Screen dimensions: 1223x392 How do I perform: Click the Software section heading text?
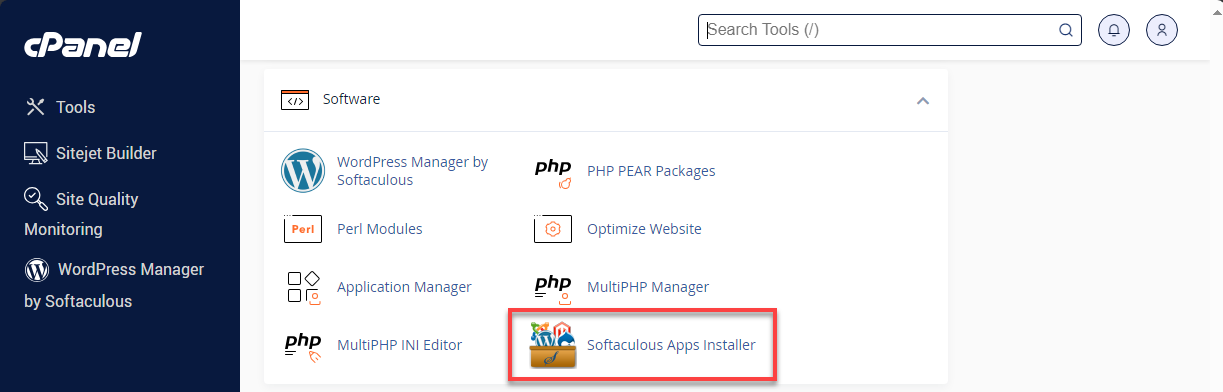pyautogui.click(x=351, y=100)
